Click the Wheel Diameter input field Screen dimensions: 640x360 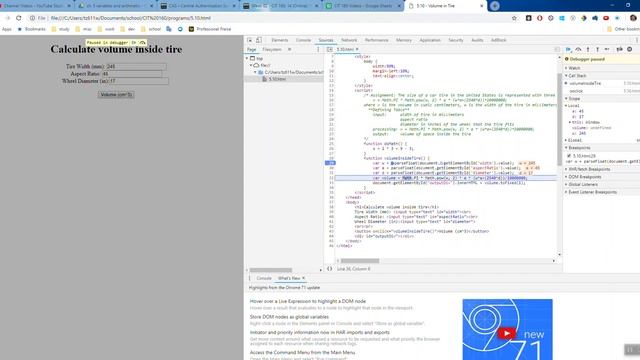pos(138,81)
